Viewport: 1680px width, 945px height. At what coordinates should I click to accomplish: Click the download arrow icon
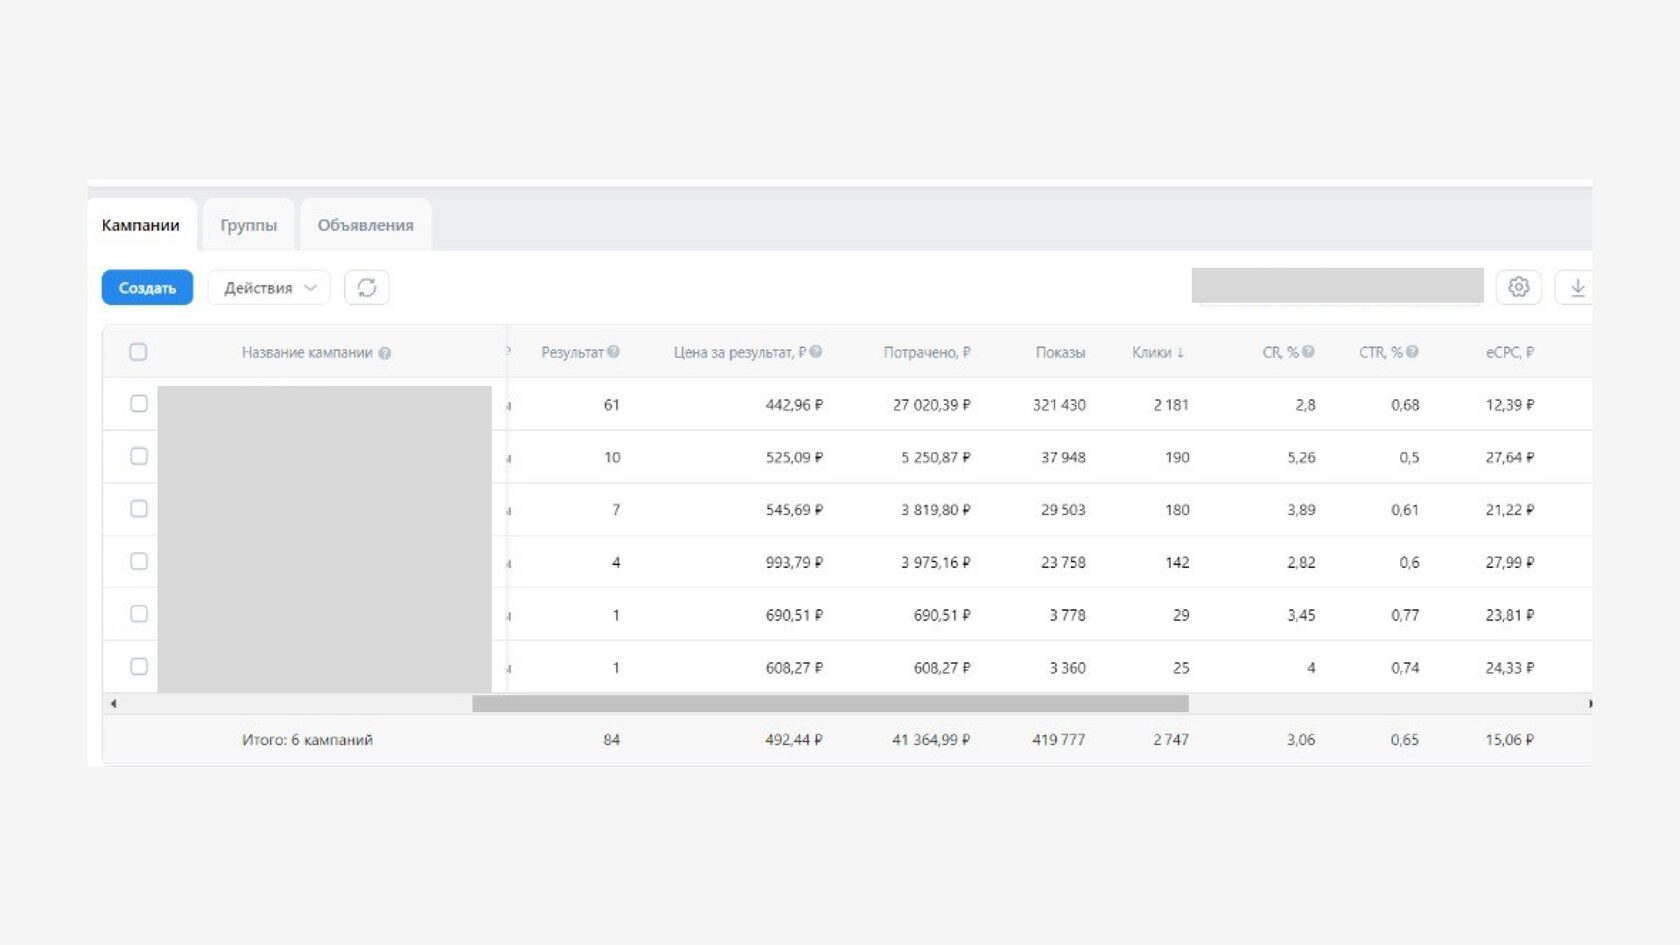(1577, 288)
